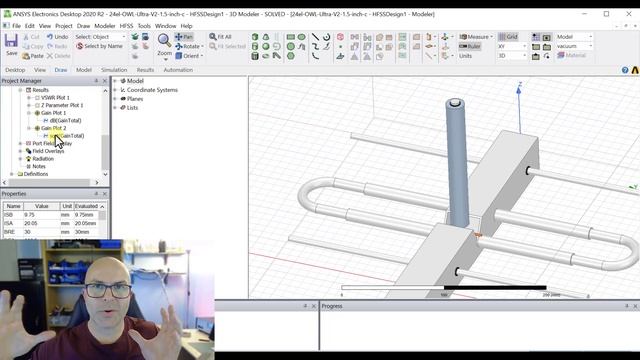Image resolution: width=640 pixels, height=360 pixels.
Task: Open the HFSS menu
Action: click(126, 26)
